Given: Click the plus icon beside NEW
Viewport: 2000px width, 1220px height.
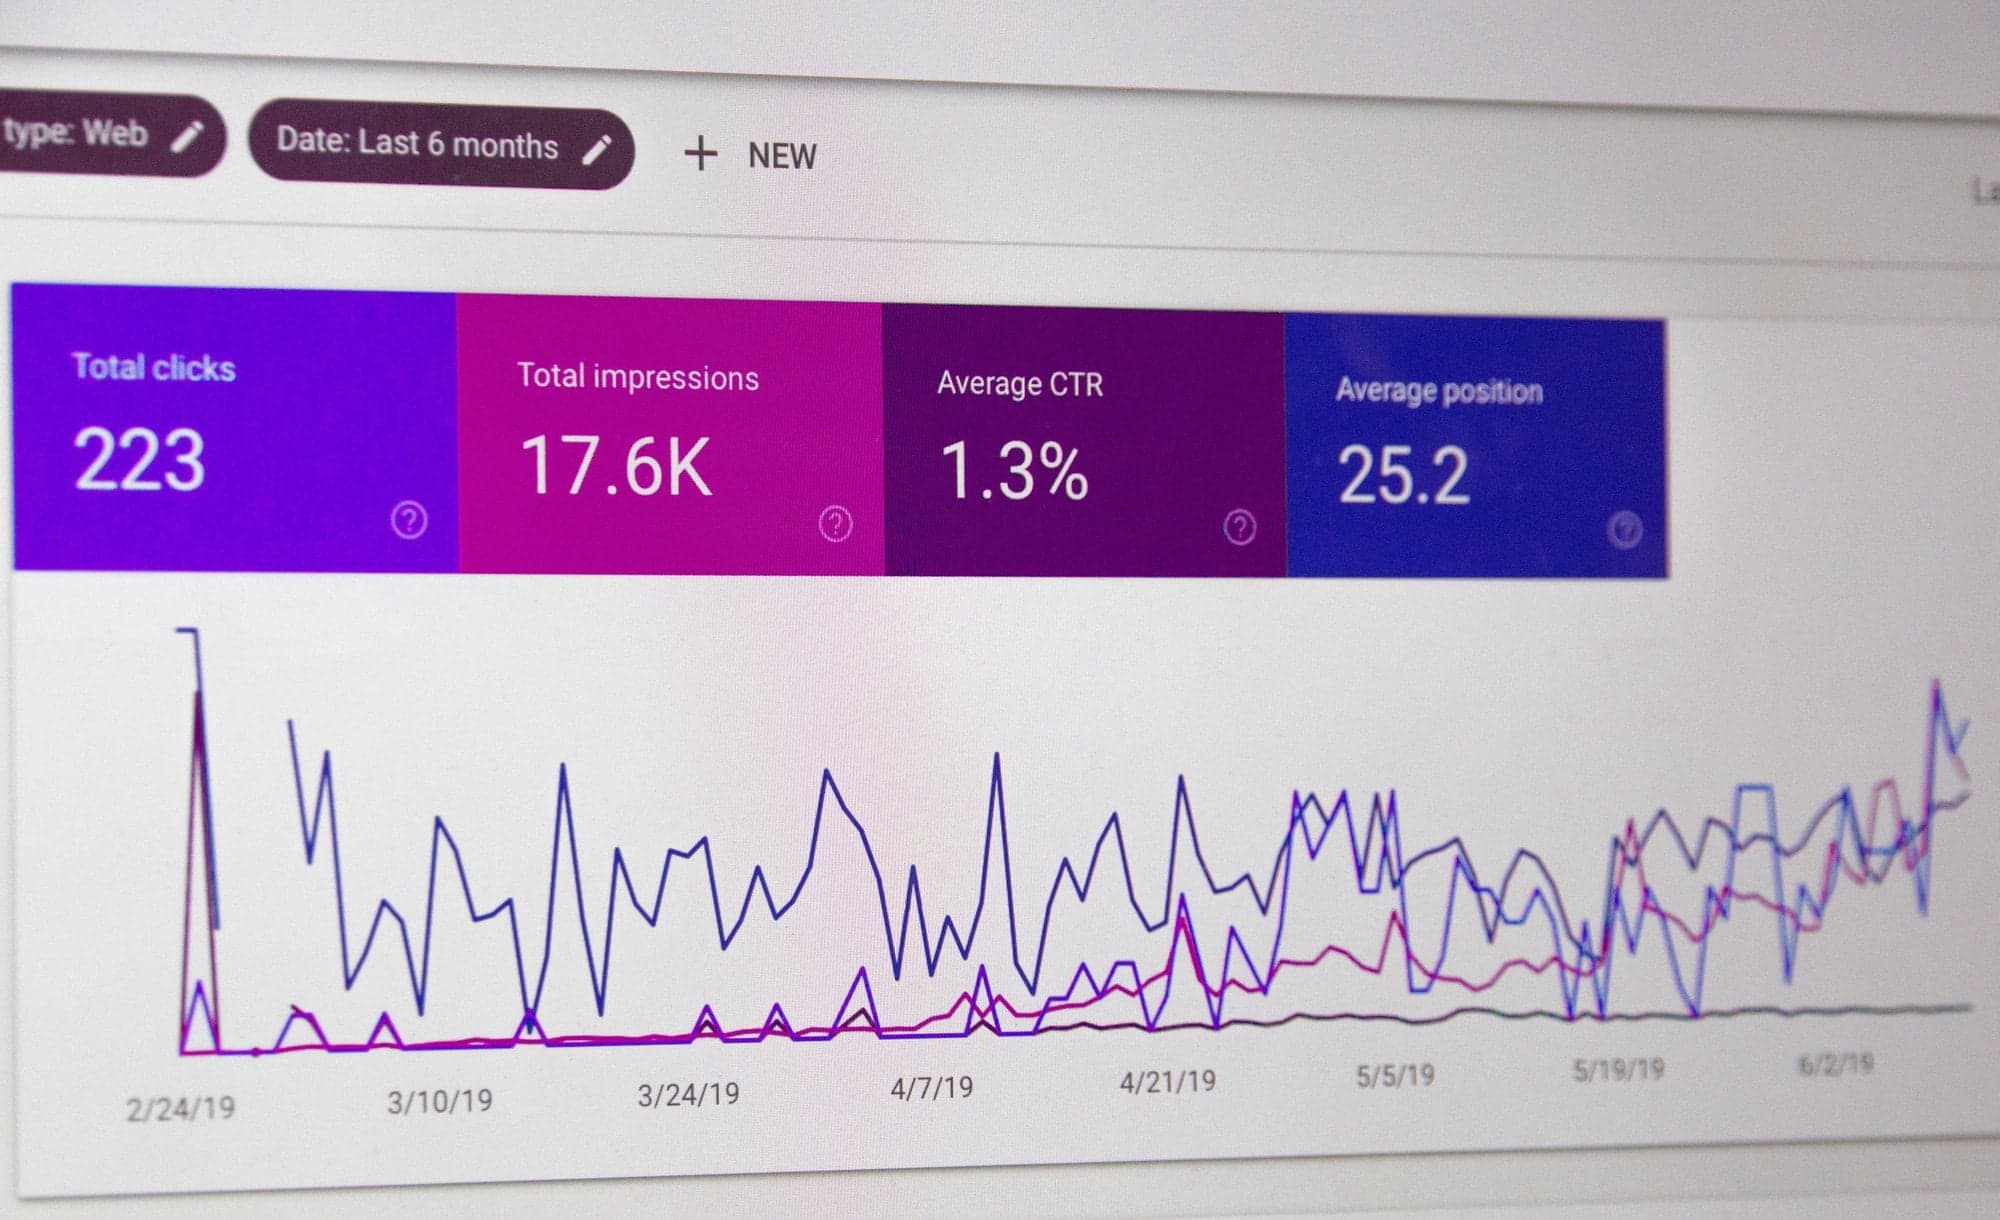Looking at the screenshot, I should click(703, 154).
